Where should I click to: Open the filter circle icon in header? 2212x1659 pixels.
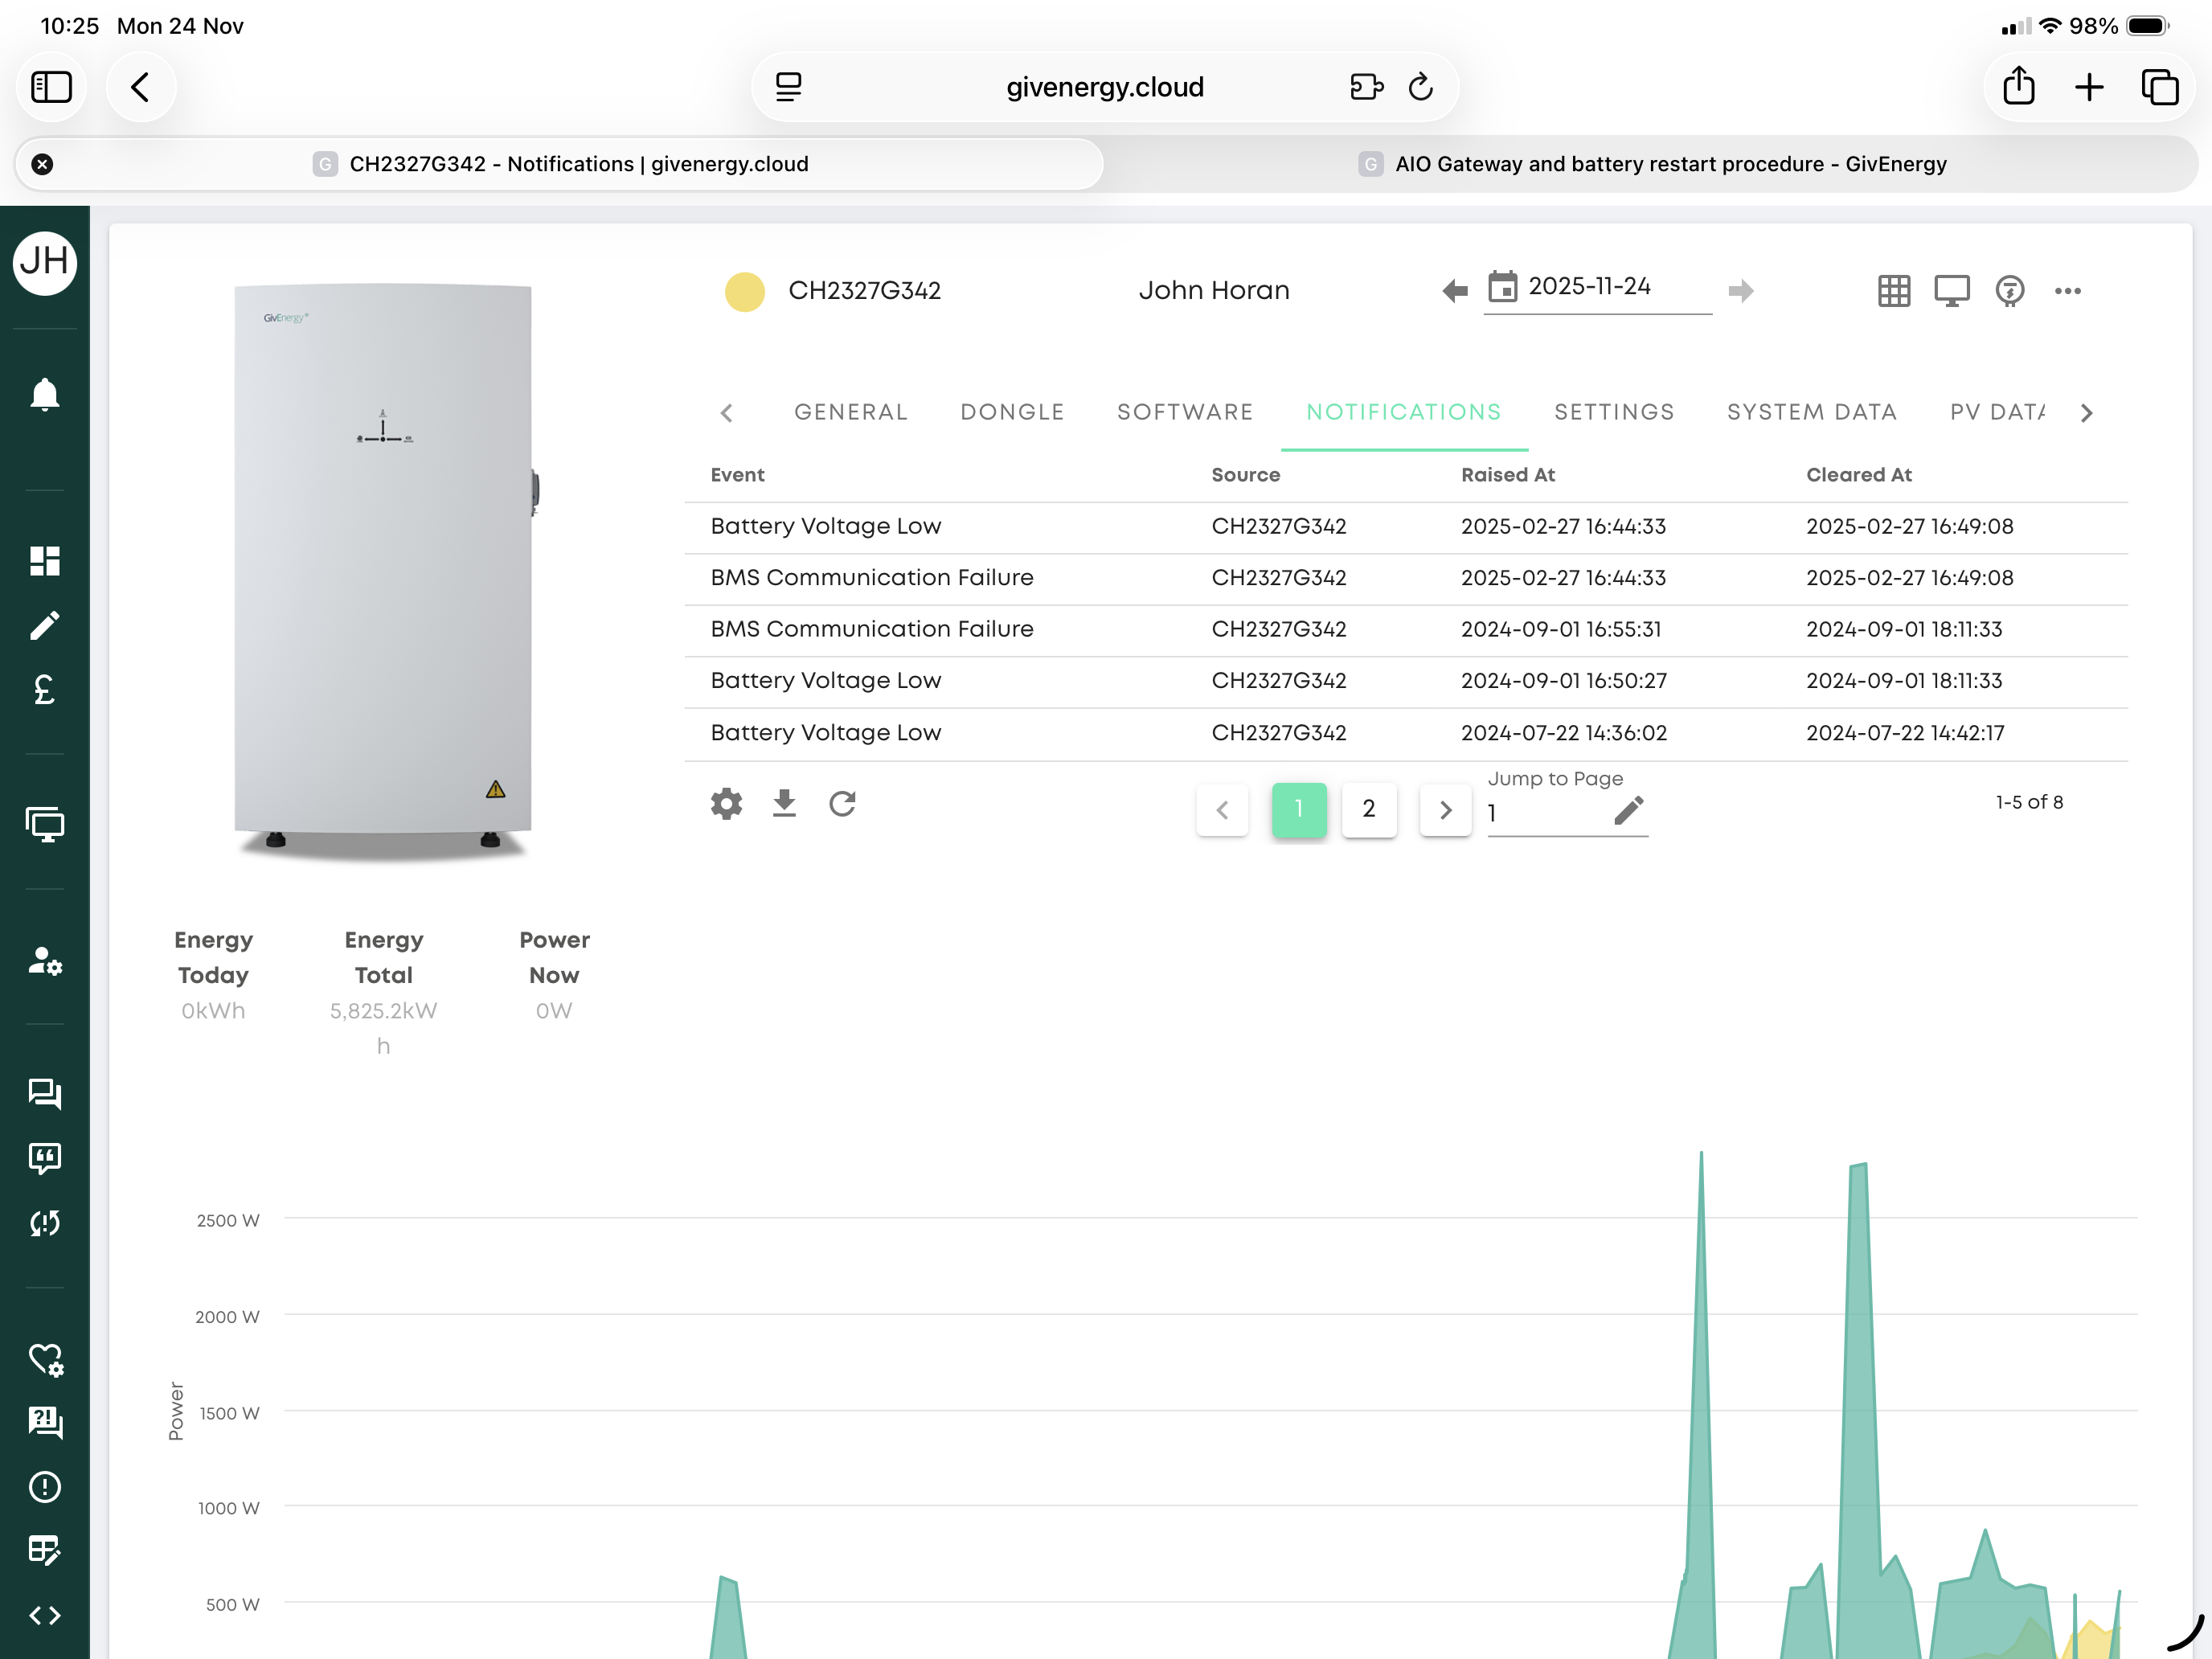point(2010,291)
